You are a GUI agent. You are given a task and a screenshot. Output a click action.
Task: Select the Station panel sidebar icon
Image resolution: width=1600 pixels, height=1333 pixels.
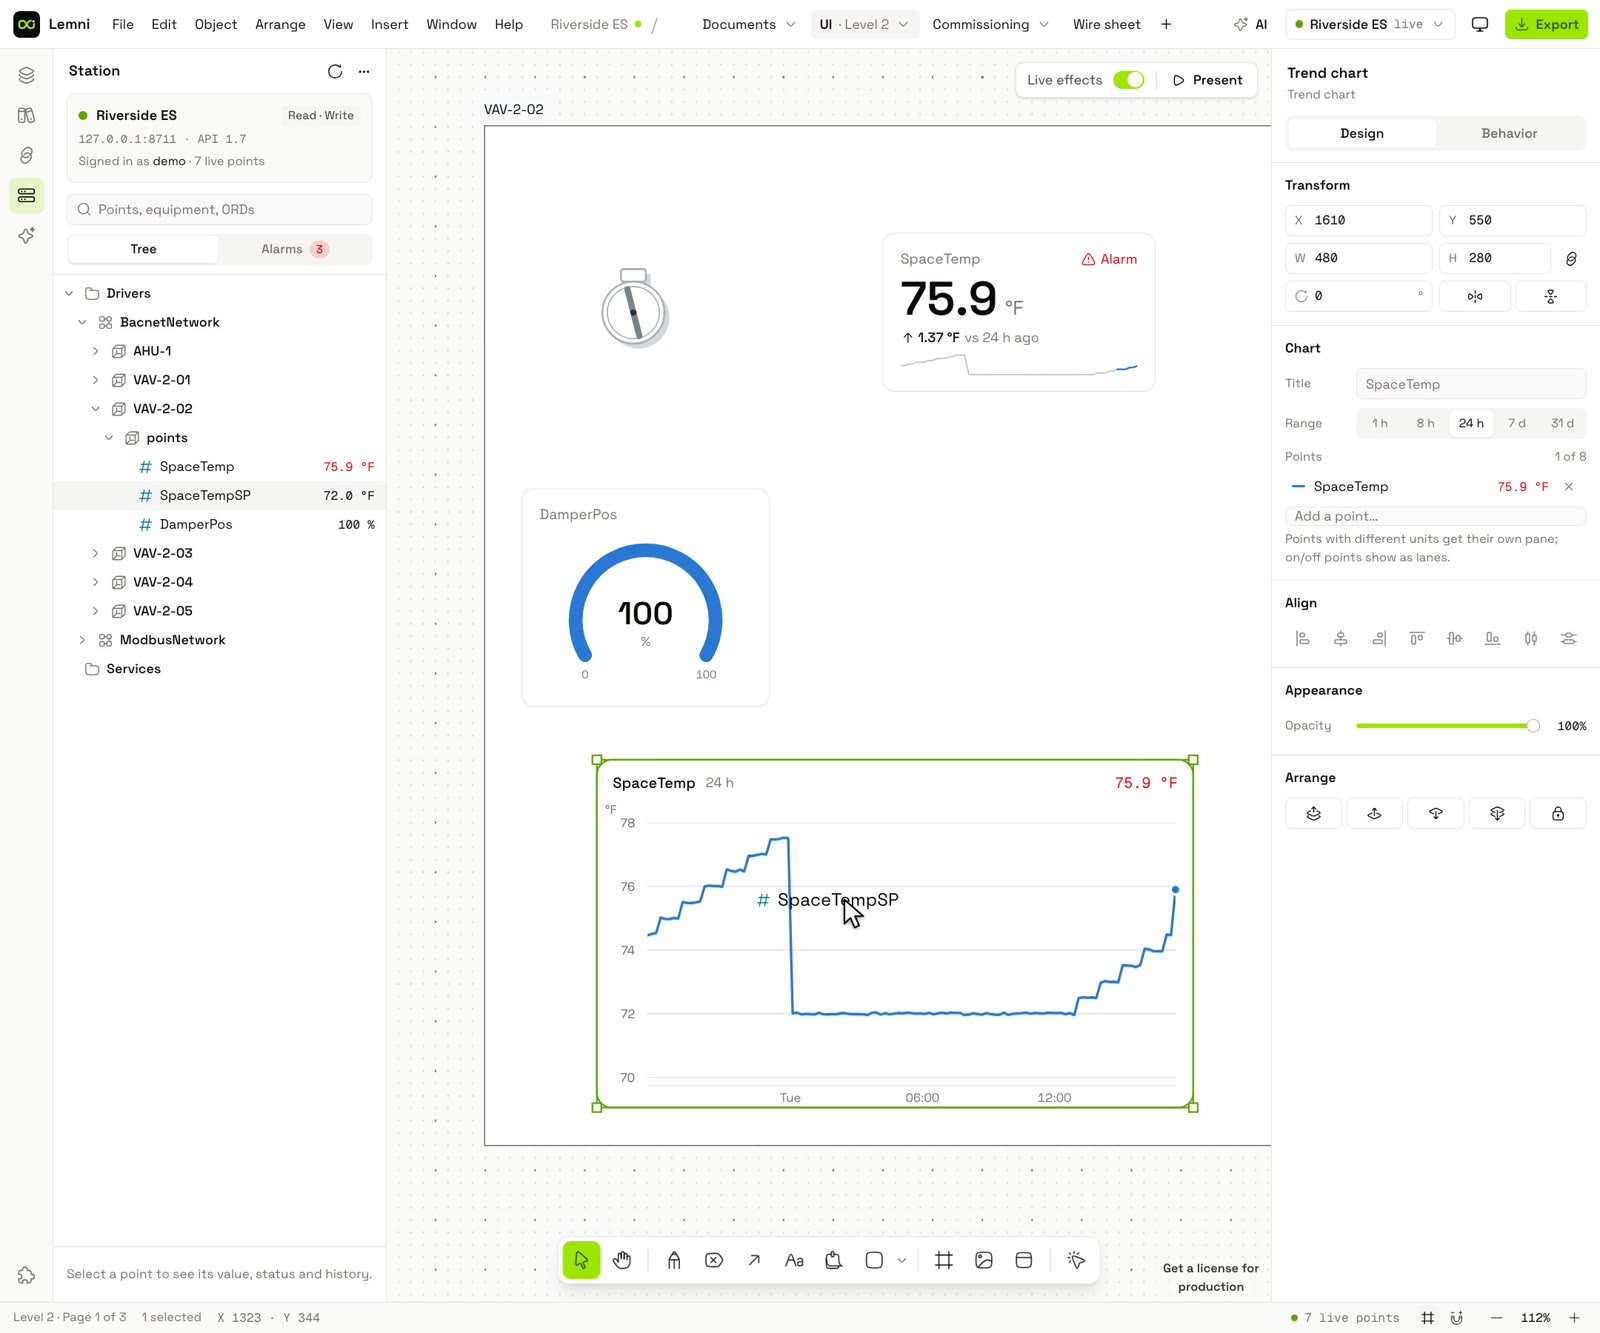(27, 195)
